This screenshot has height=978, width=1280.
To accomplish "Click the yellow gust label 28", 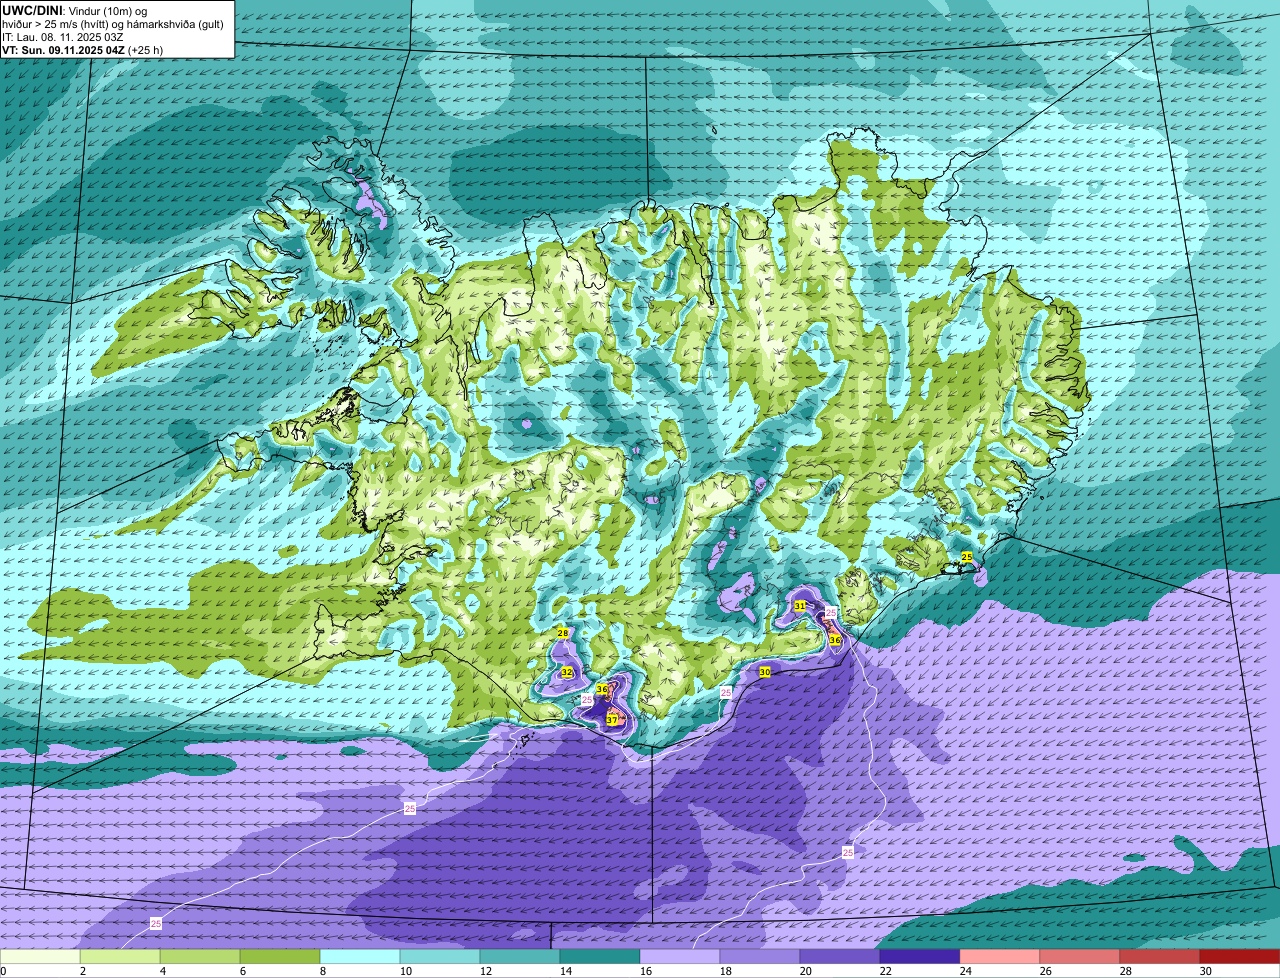I will pyautogui.click(x=563, y=633).
